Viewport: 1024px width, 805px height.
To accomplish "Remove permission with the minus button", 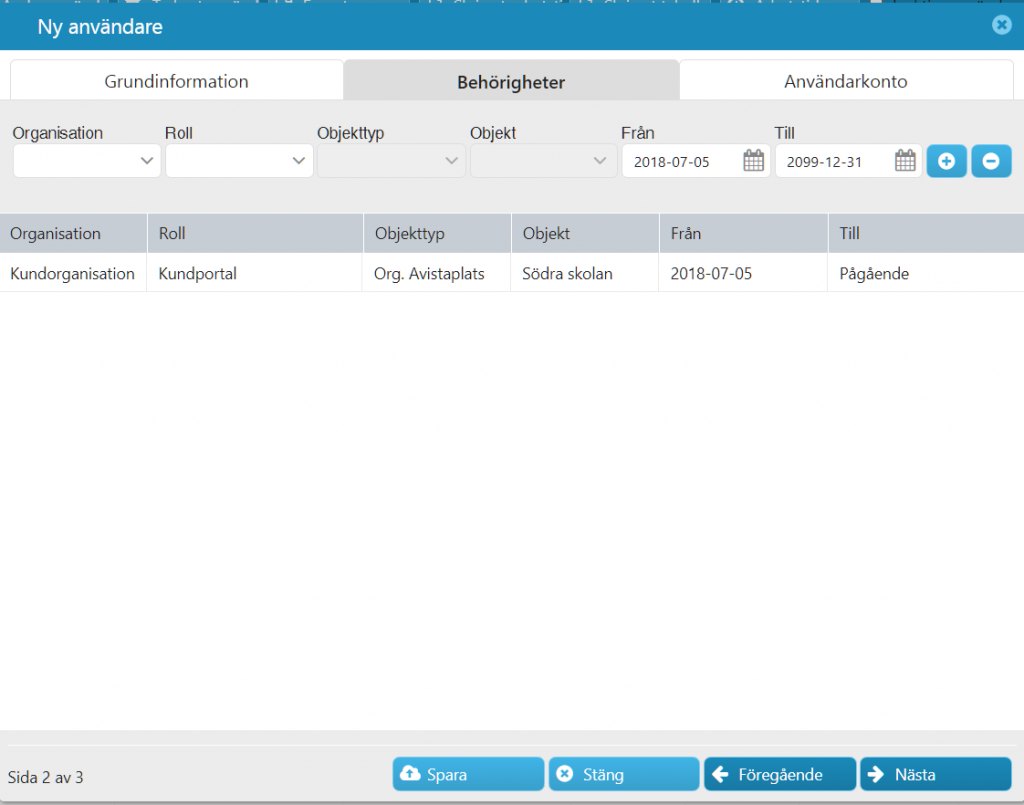I will tap(991, 161).
